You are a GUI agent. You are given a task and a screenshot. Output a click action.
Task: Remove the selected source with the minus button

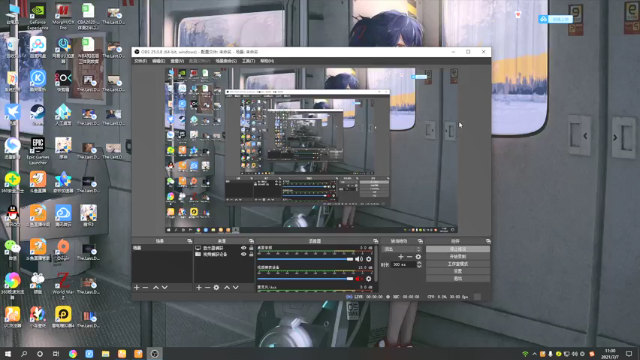point(207,288)
